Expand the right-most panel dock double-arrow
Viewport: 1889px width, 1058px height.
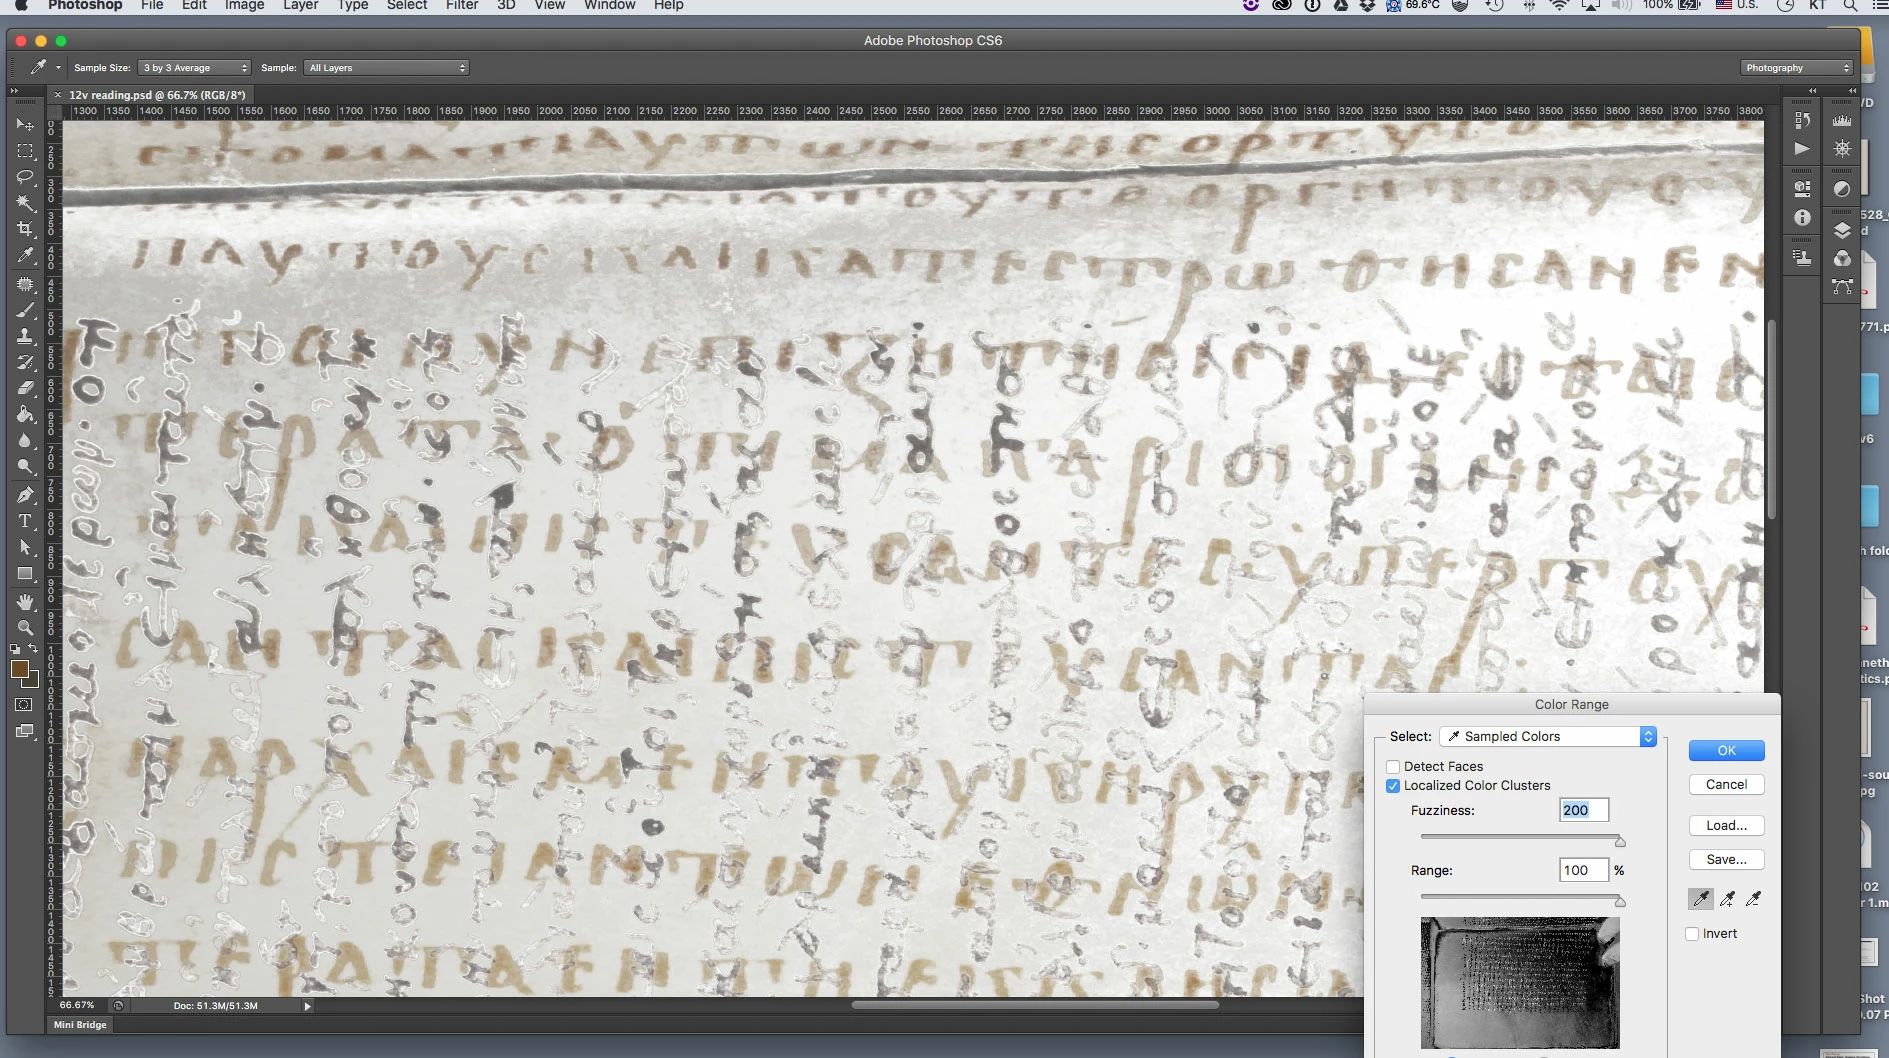pos(1852,91)
